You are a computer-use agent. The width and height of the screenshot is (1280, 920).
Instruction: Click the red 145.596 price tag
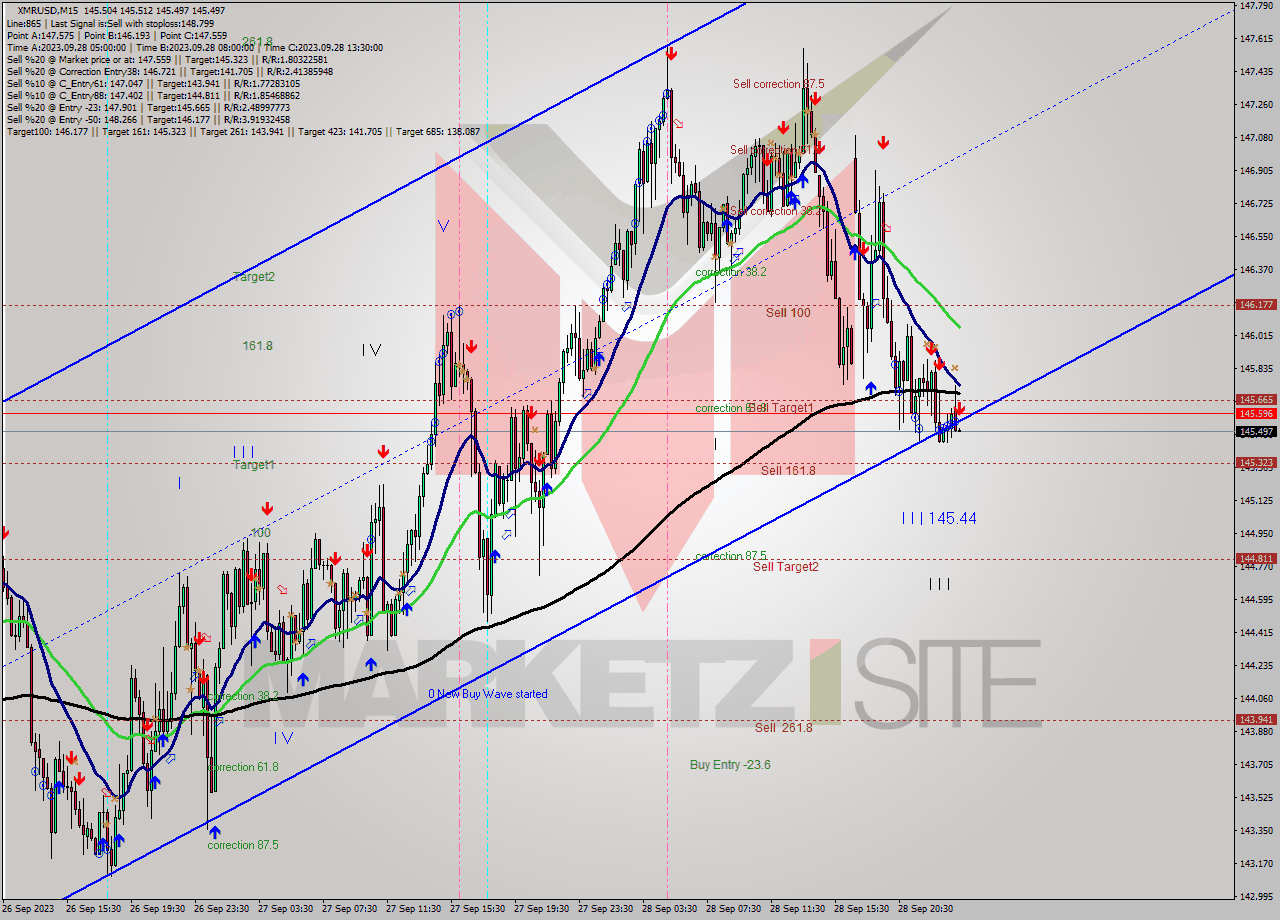(x=1256, y=413)
